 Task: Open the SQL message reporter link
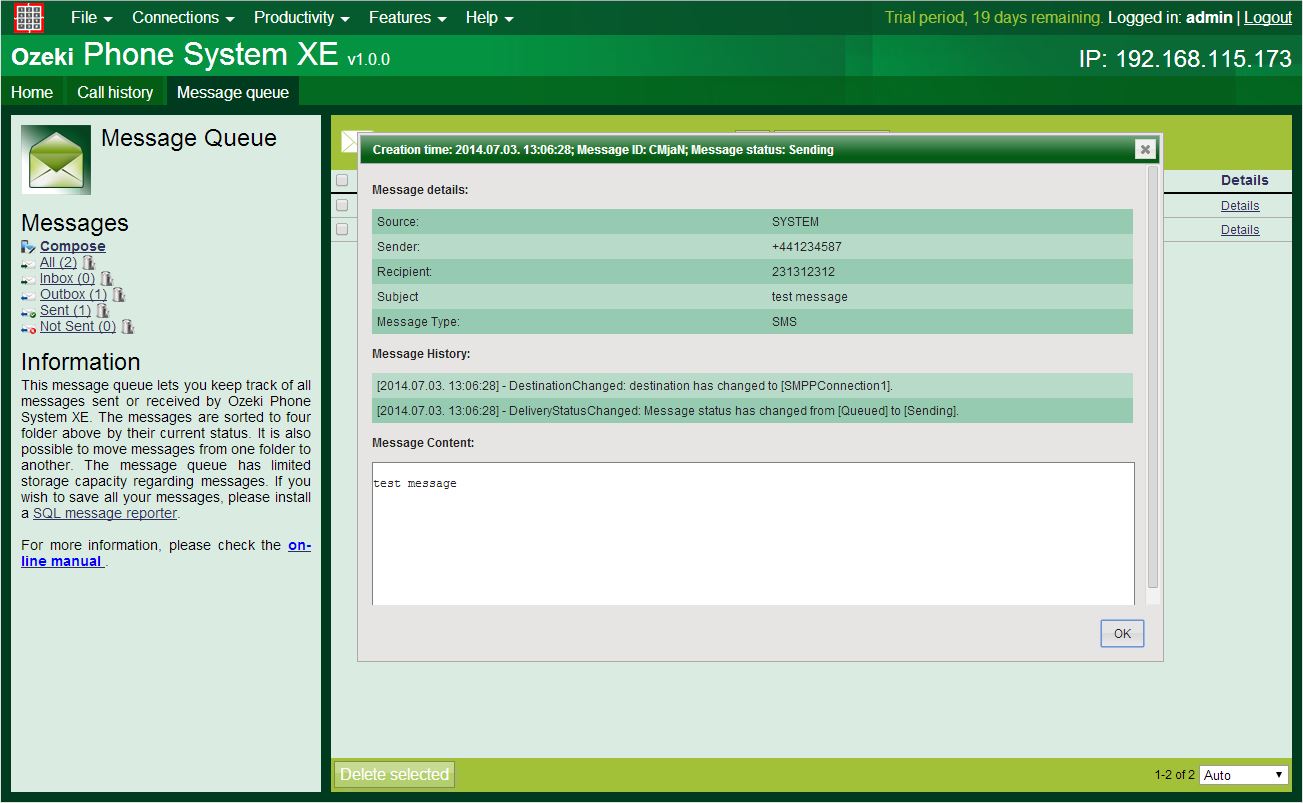pos(105,513)
